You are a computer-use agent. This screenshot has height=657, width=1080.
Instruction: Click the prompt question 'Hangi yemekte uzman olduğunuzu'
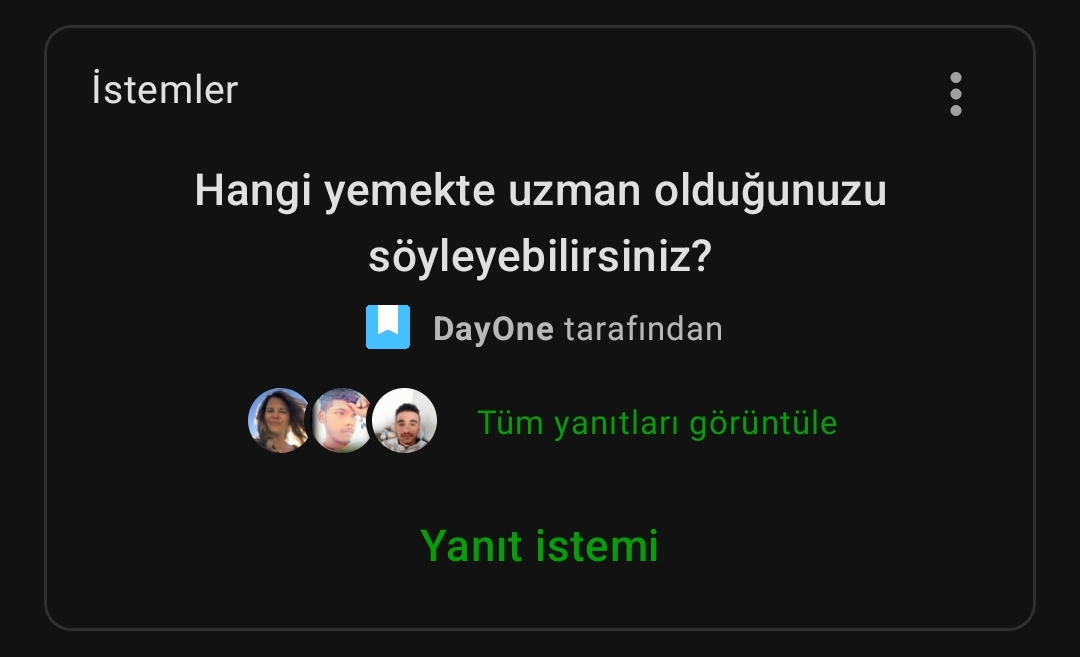tap(541, 191)
